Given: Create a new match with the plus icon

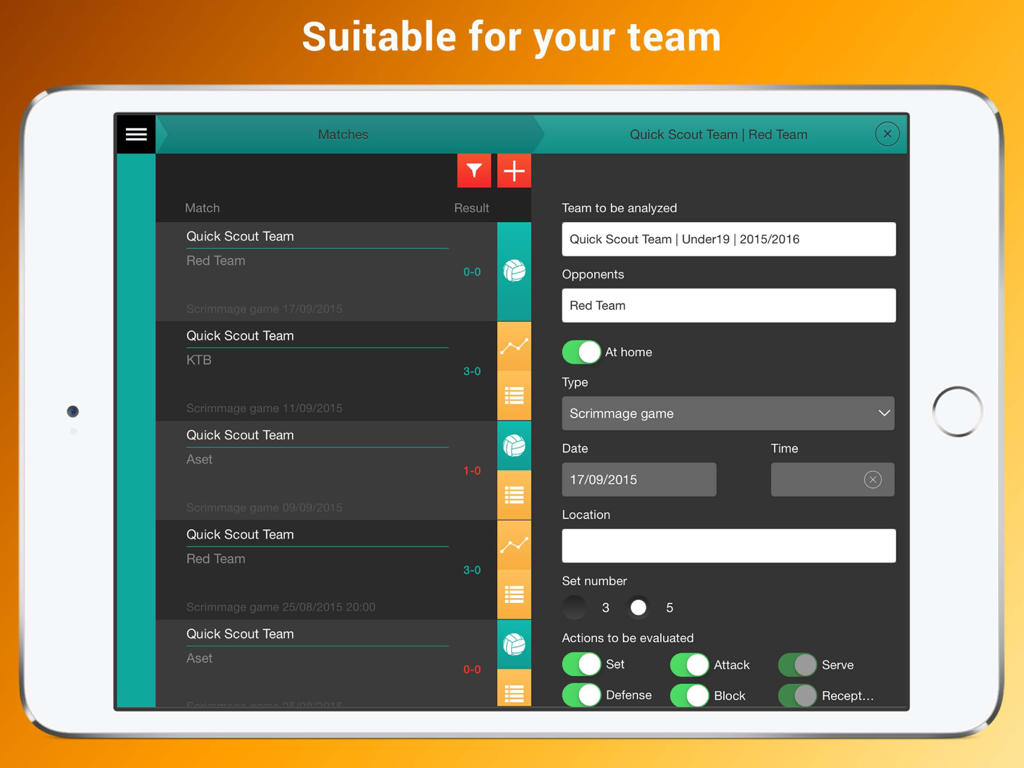Looking at the screenshot, I should [x=513, y=170].
